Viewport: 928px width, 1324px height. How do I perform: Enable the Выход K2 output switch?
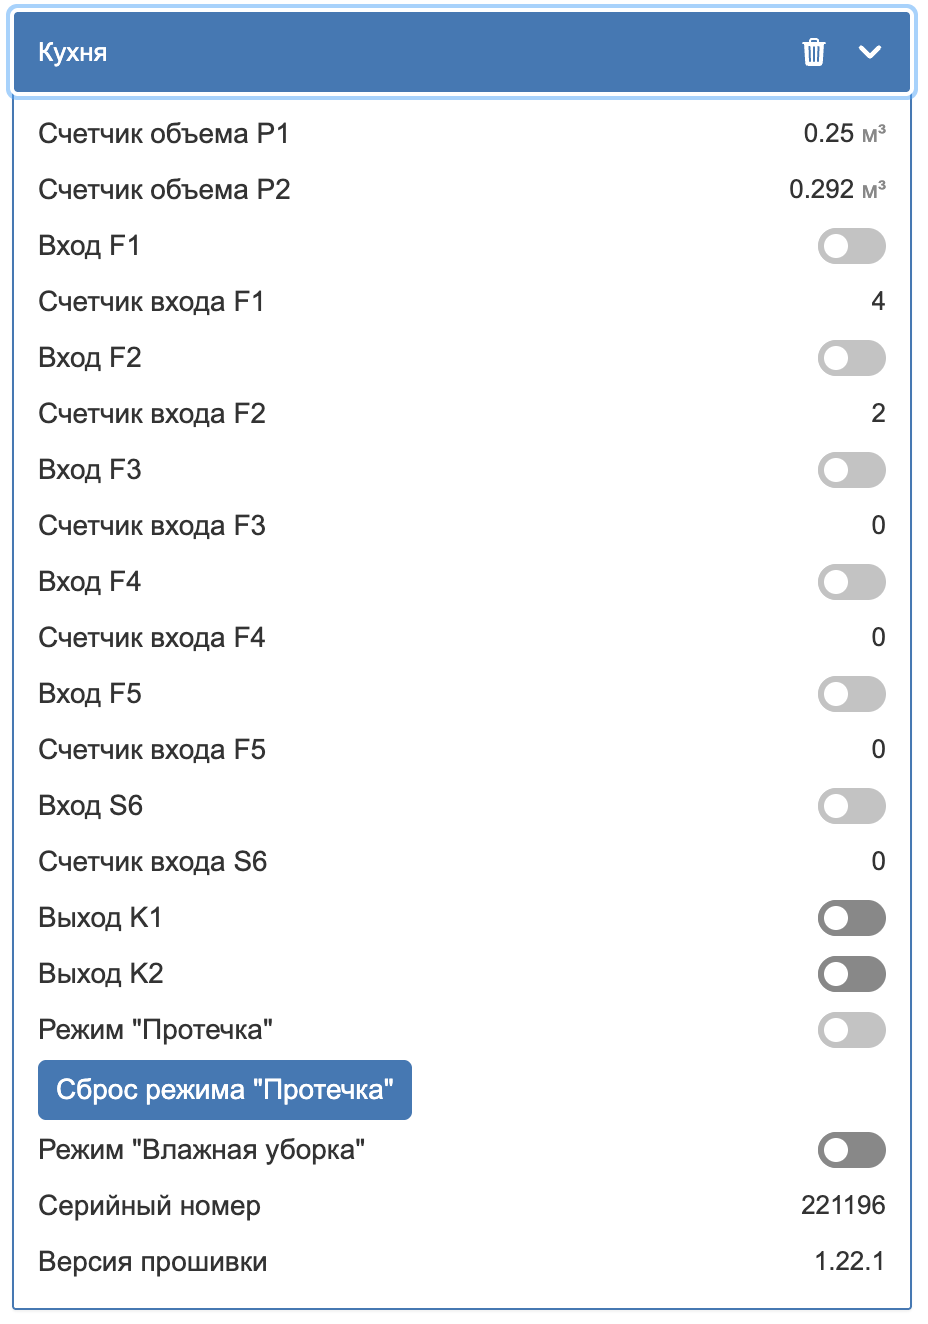851,974
